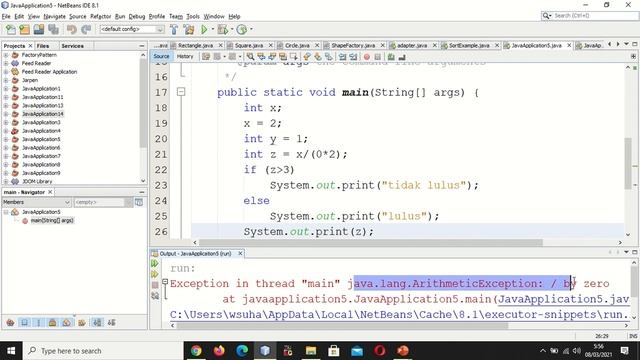Click the yellow Re-run with different parameters icon
The image size is (640, 360).
click(155, 274)
